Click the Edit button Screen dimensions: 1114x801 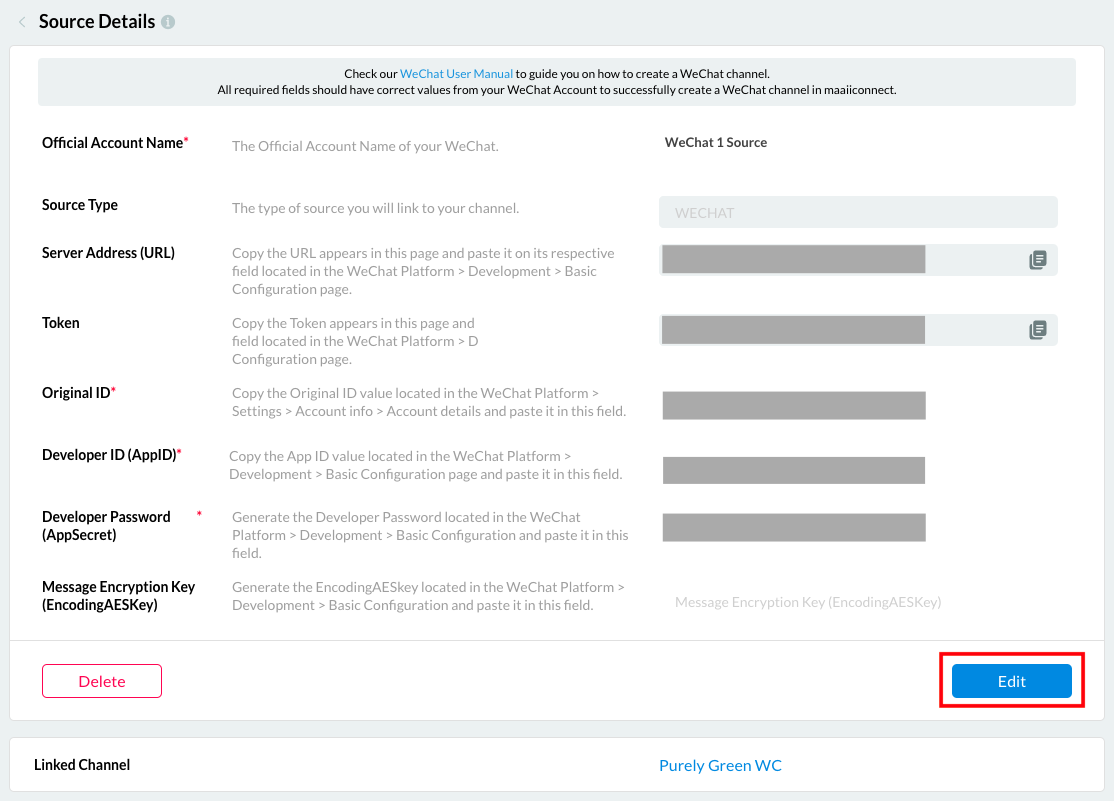pyautogui.click(x=1012, y=681)
